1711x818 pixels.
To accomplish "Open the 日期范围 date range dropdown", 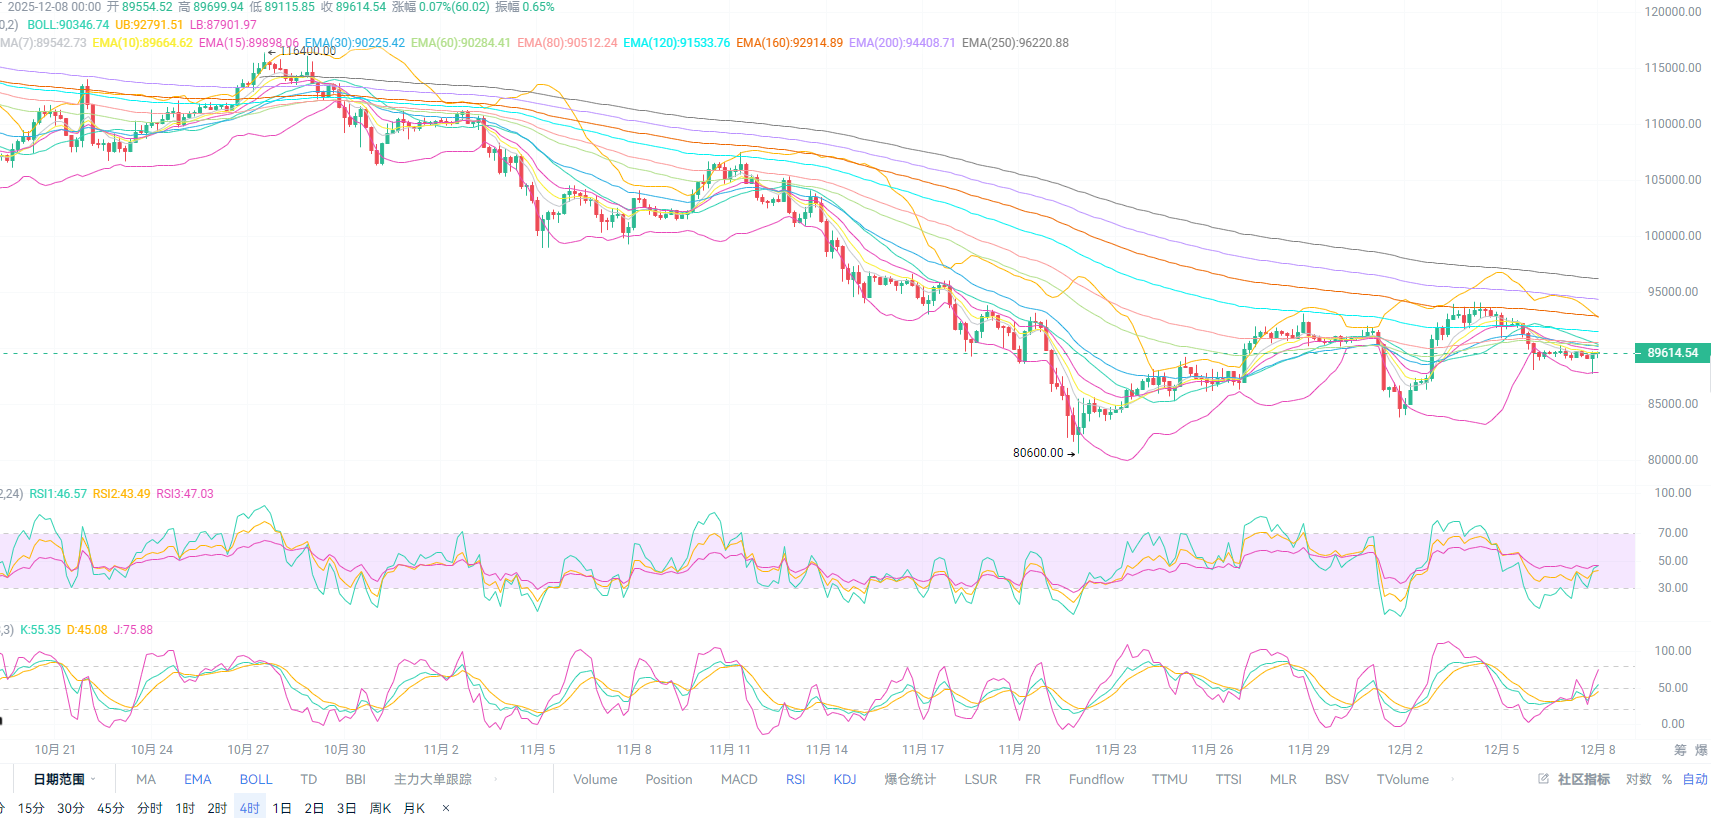I will [64, 779].
